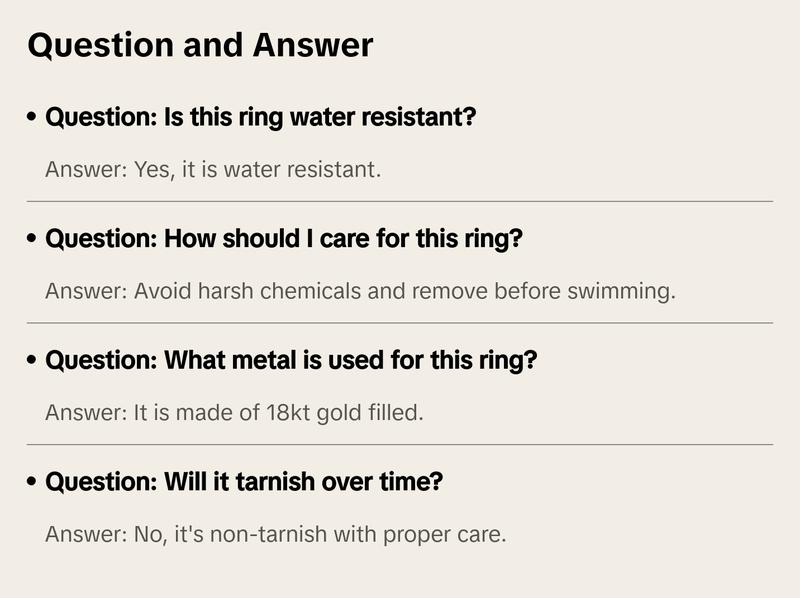Click '18kt' in the metal answer
Image resolution: width=800 pixels, height=598 pixels.
(288, 412)
